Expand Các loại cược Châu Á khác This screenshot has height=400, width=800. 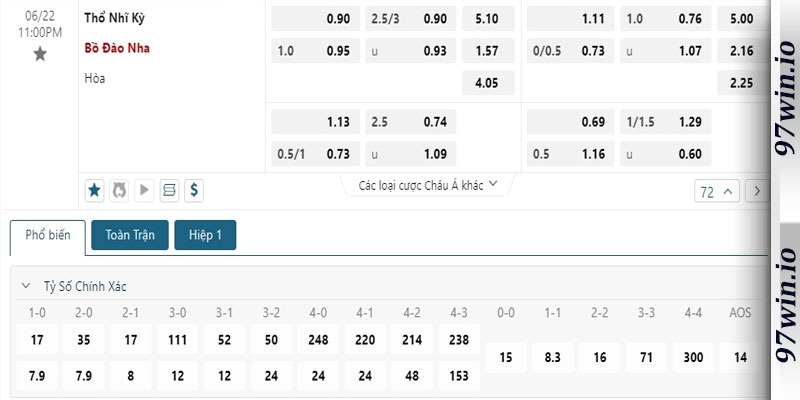click(x=428, y=185)
